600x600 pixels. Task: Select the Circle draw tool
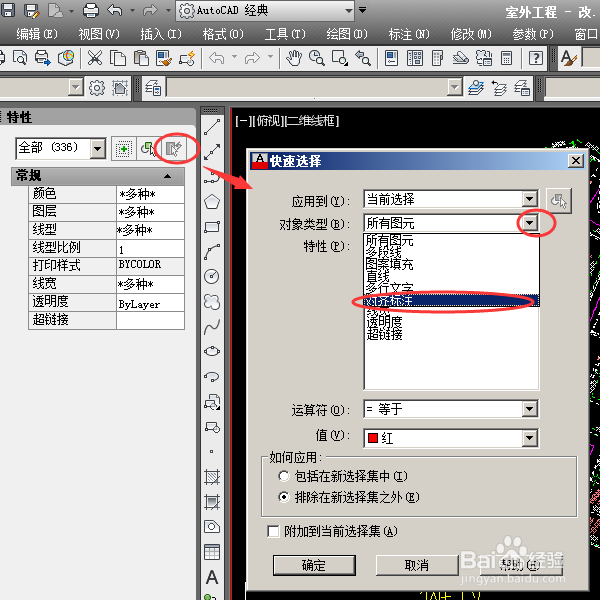(x=212, y=276)
